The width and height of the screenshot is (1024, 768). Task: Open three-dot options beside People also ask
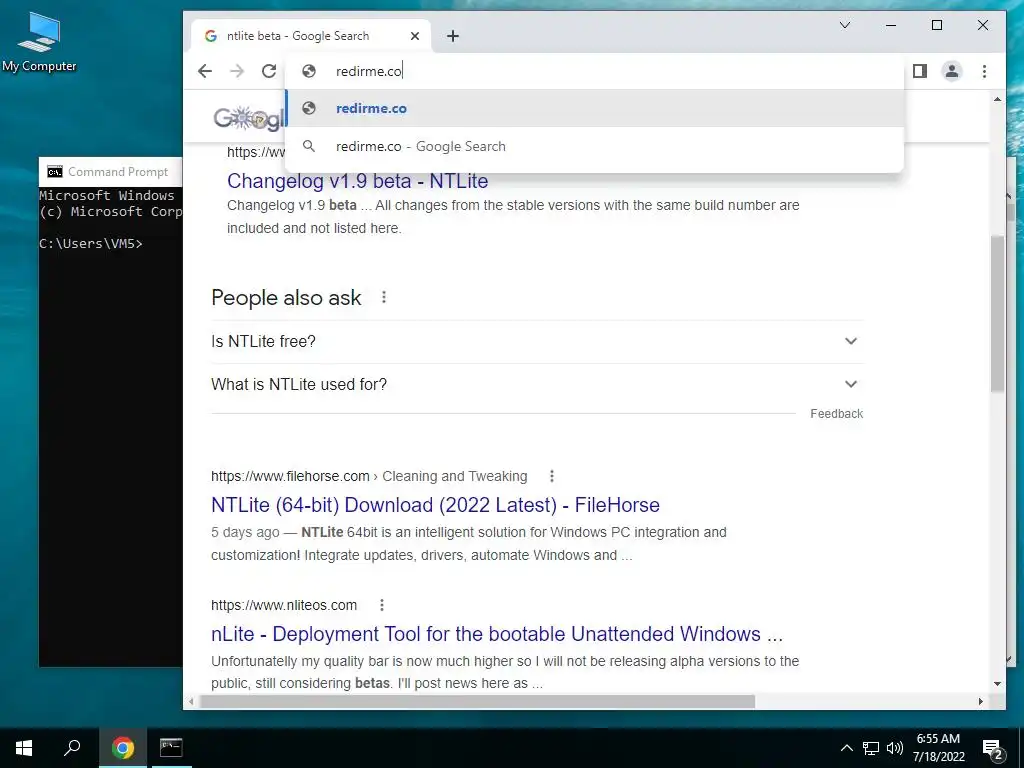point(384,297)
